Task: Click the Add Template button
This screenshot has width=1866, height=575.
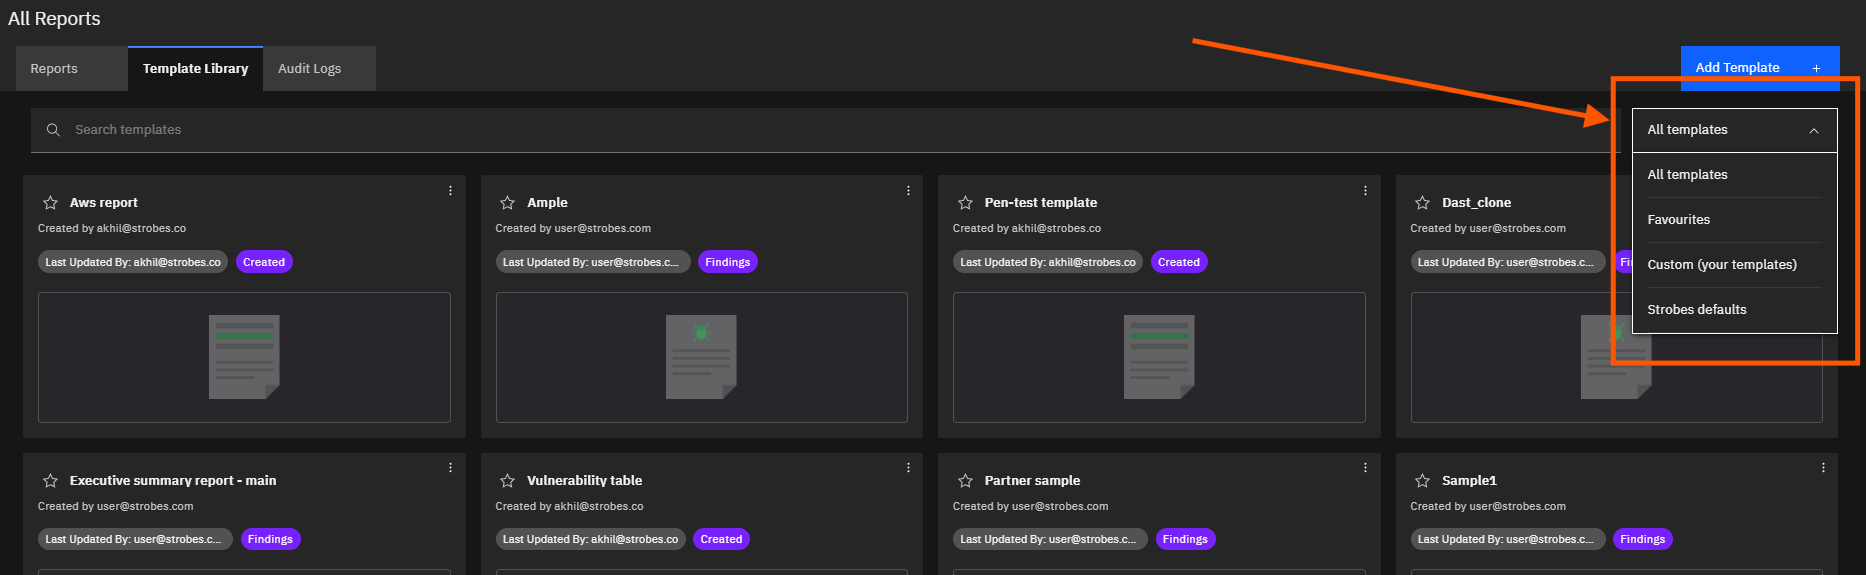Action: point(1760,68)
